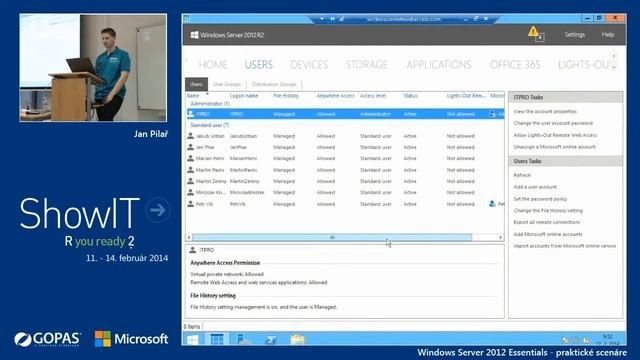Click the horizontal scrollbar right arrow

click(x=500, y=237)
